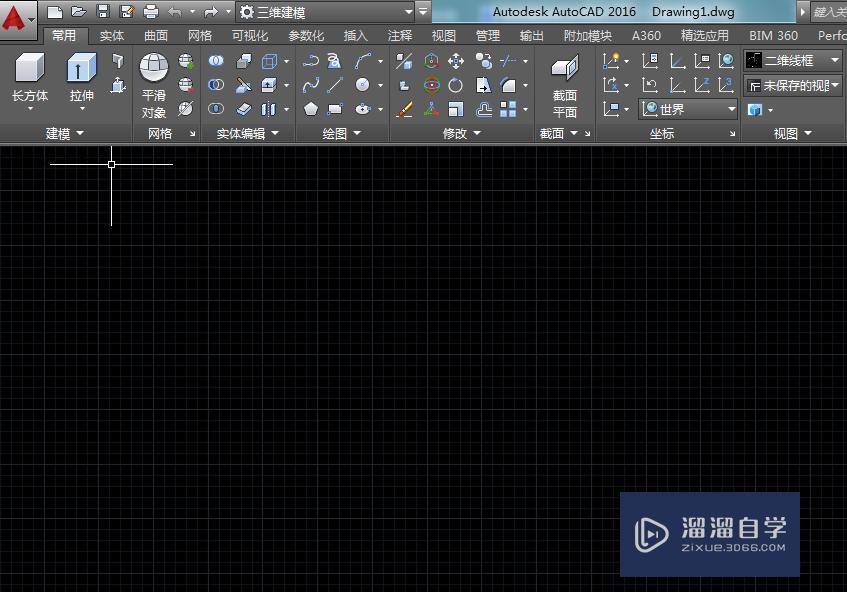The width and height of the screenshot is (847, 592).
Task: Switch to the 实体 ribbon tab
Action: (x=112, y=35)
